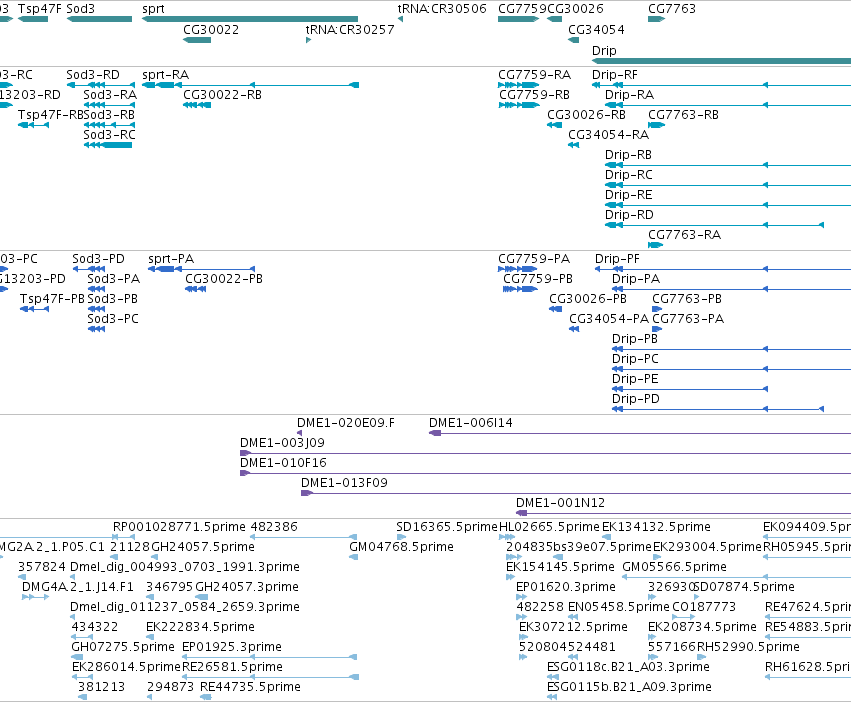
Task: Open the SD16365.5prime EST label
Action: pos(447,527)
